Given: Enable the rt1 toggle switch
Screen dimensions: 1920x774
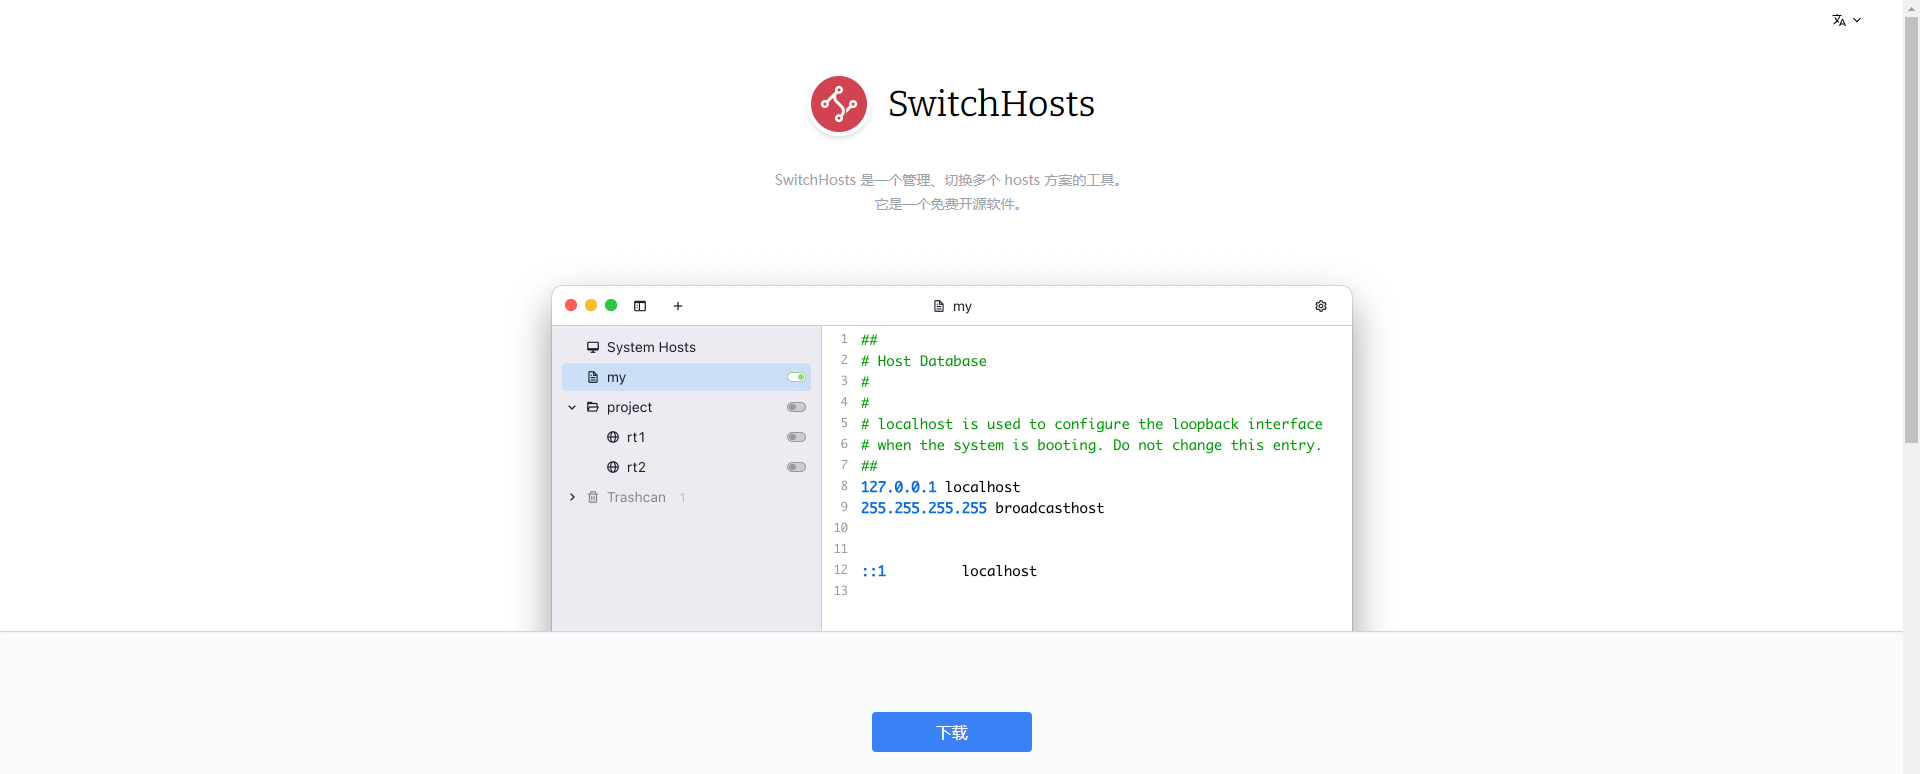Looking at the screenshot, I should [x=796, y=437].
